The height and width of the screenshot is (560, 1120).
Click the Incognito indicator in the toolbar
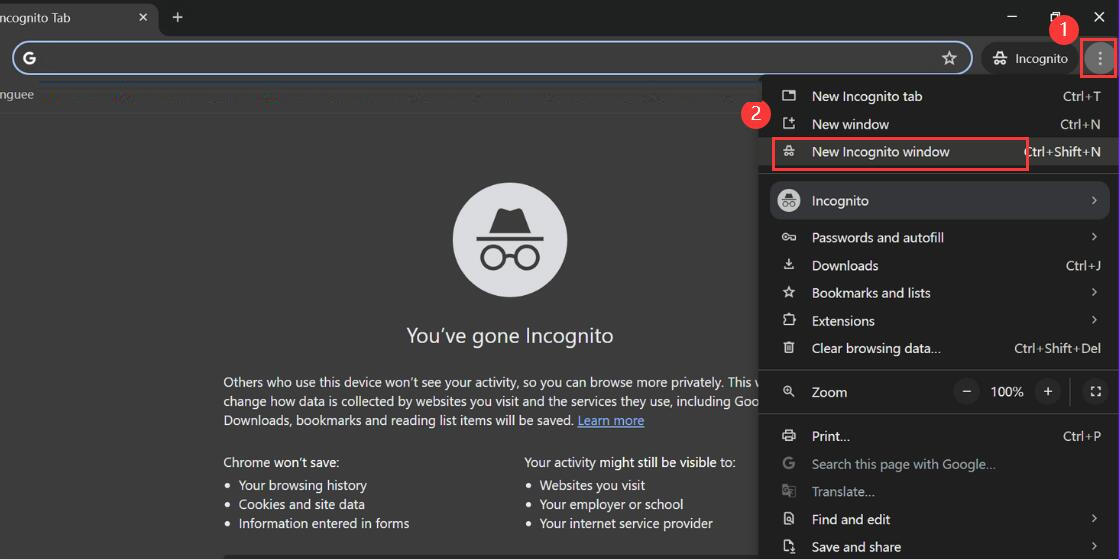tap(1030, 59)
